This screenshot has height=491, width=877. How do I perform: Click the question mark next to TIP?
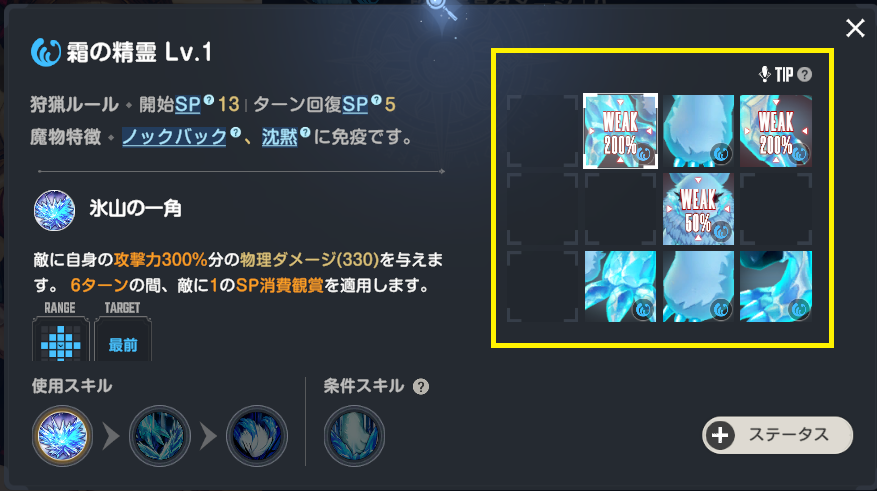(804, 74)
